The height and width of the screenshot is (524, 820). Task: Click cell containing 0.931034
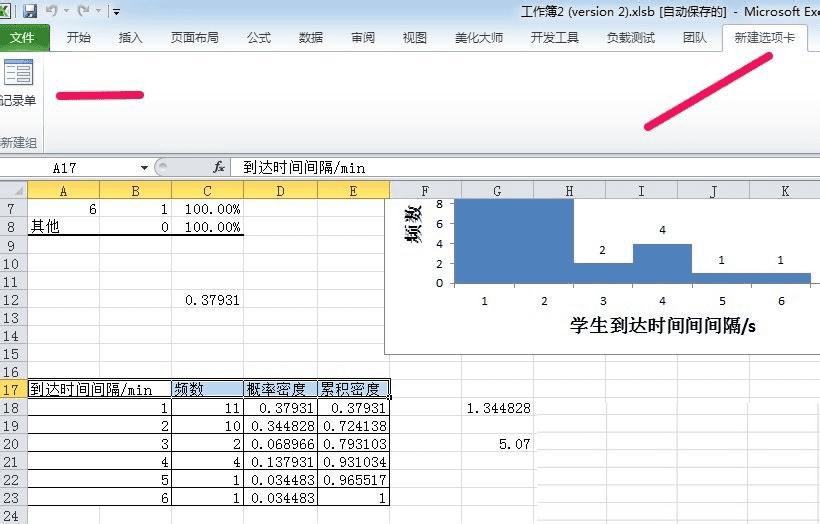point(354,462)
